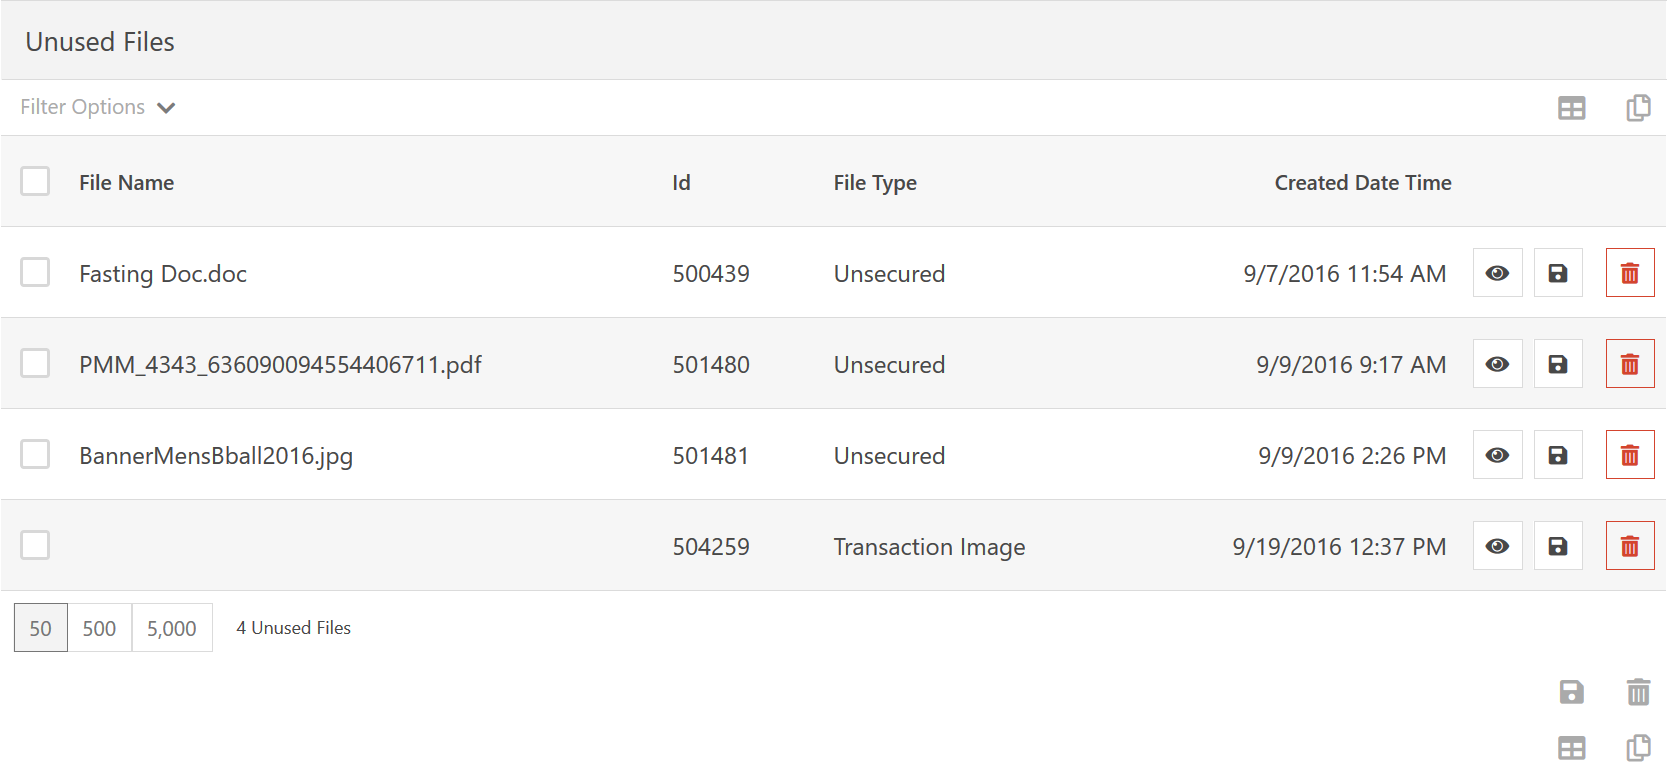The width and height of the screenshot is (1667, 775).
Task: Save the PMM_4343 pdf file
Action: 1557,364
